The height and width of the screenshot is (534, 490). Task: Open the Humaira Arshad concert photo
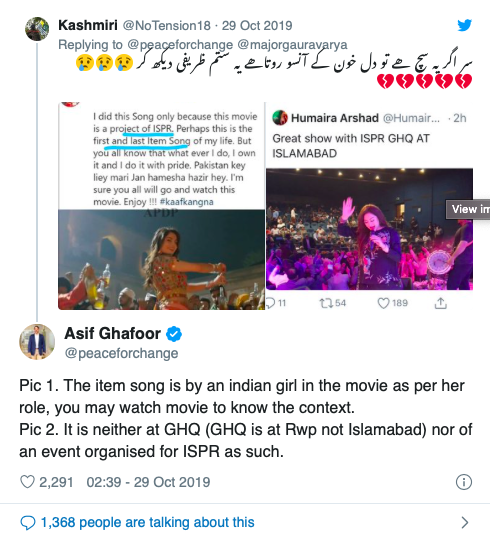pos(369,229)
